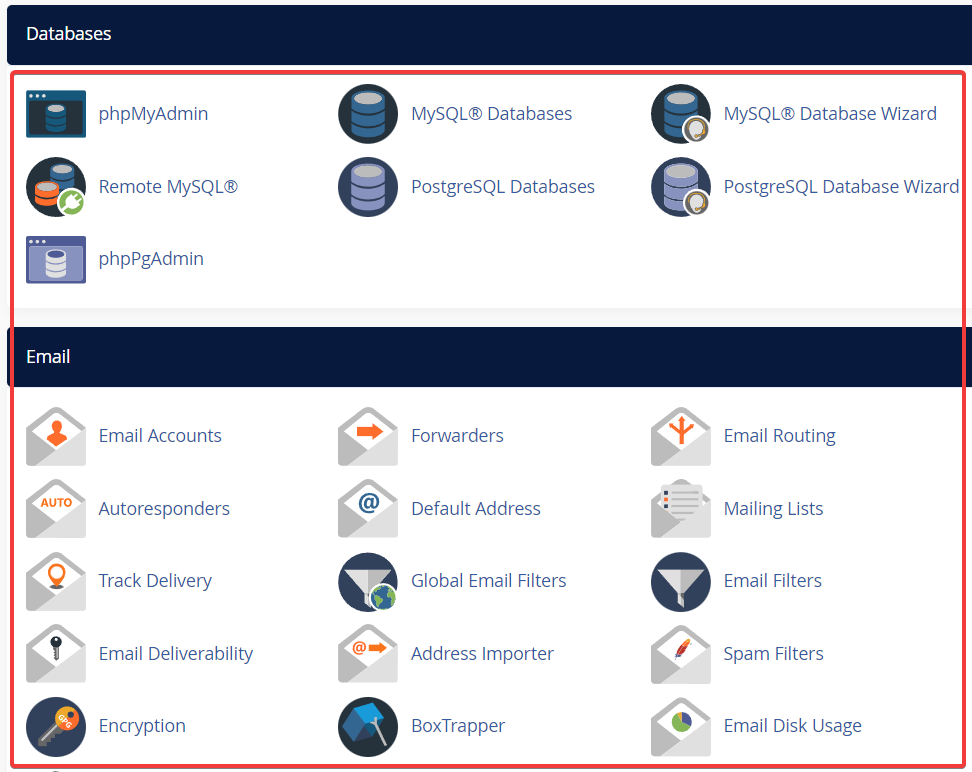This screenshot has height=772, width=972.
Task: Go to the Email Disk Usage link
Action: [792, 726]
